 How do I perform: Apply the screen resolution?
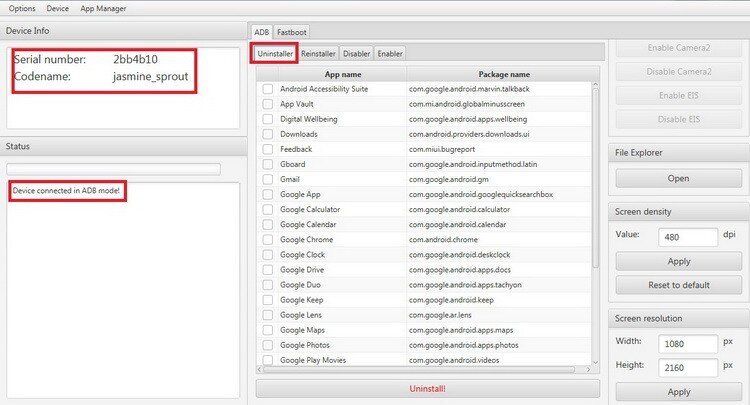(x=679, y=392)
